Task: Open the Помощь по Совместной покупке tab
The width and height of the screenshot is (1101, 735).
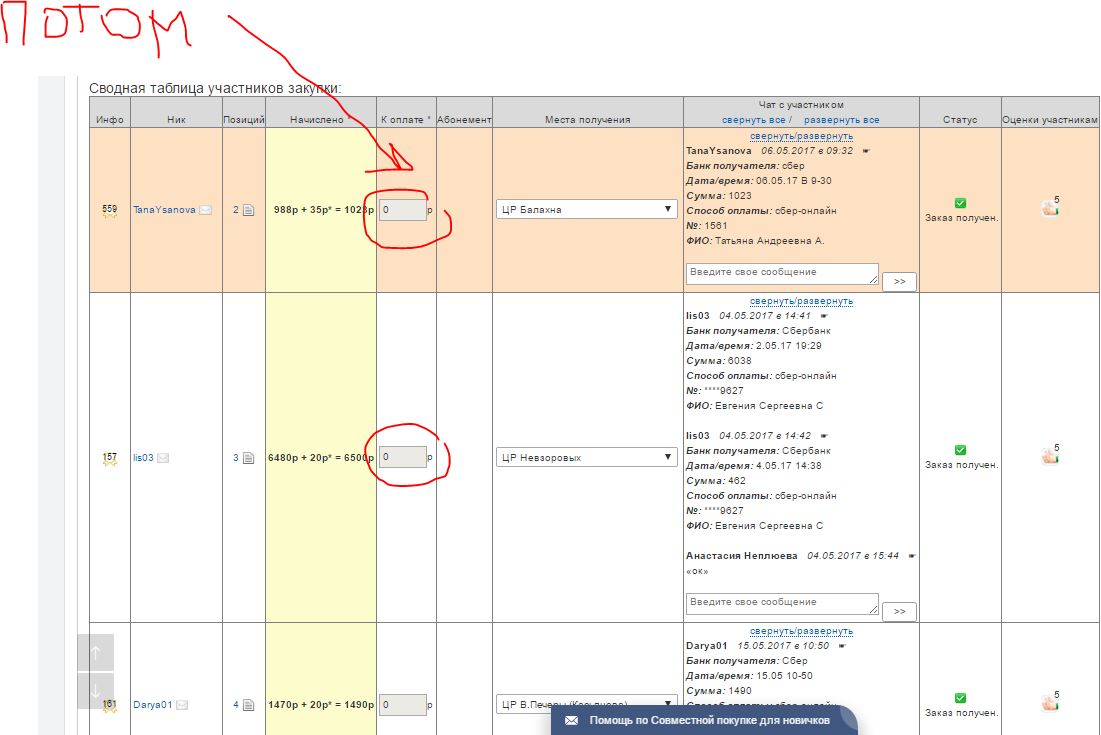Action: (x=704, y=720)
